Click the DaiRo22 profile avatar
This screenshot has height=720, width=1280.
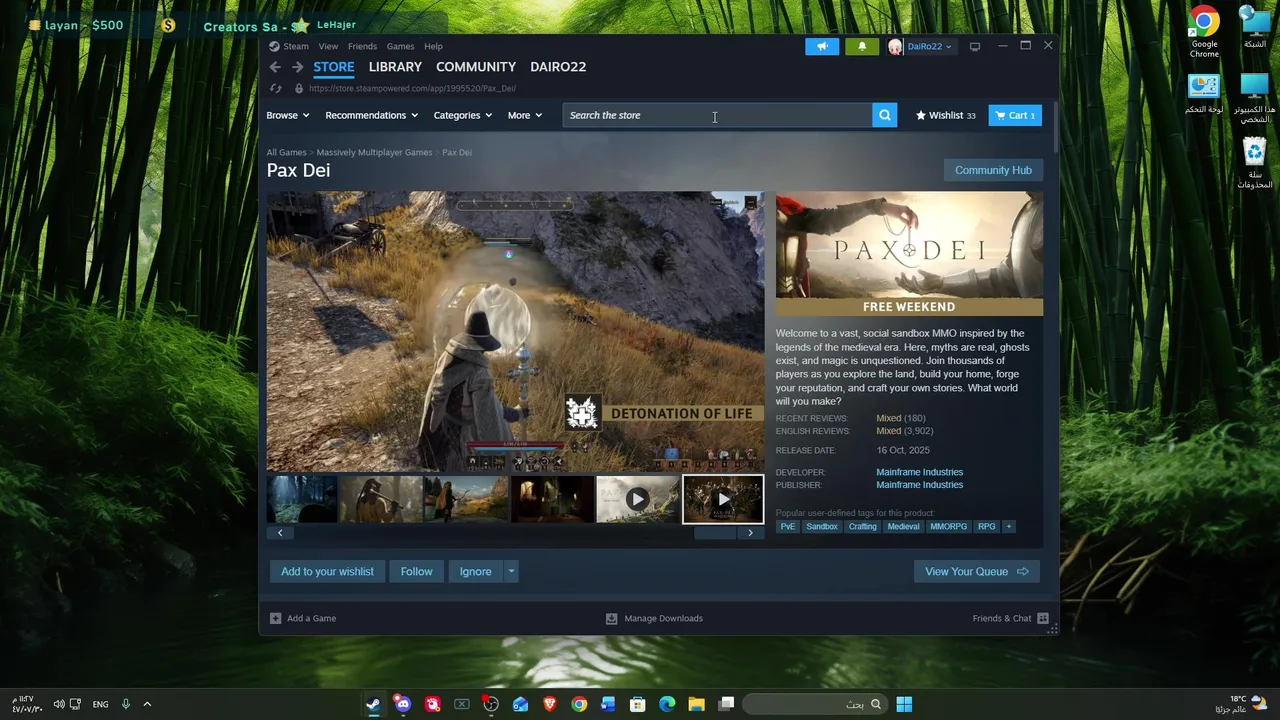895,46
